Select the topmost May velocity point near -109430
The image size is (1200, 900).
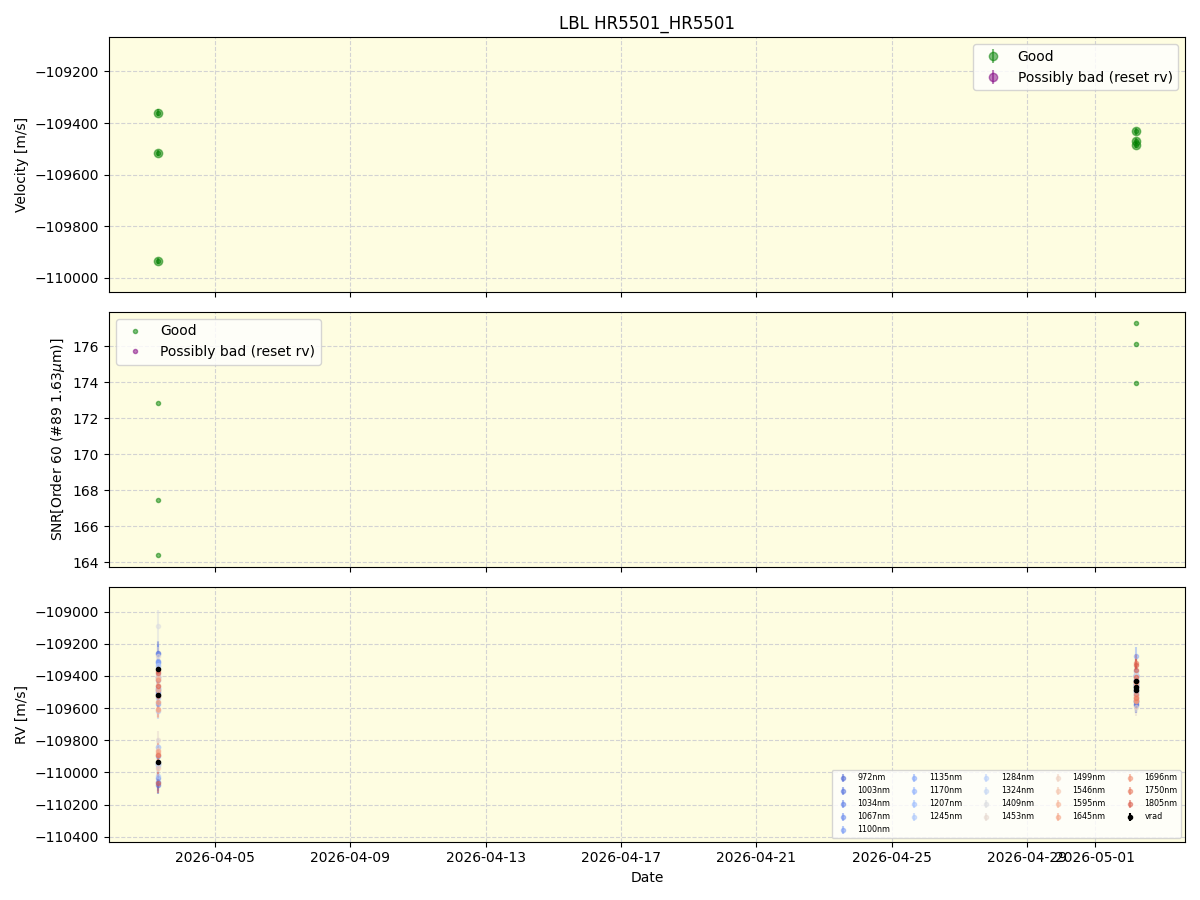1136,131
